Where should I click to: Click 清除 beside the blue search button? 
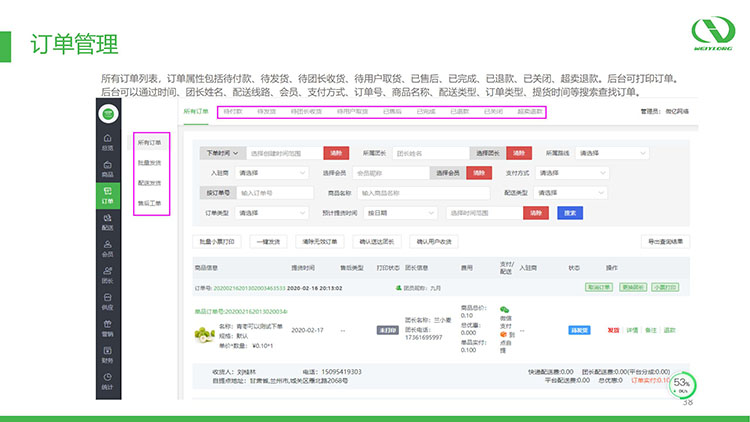point(536,213)
